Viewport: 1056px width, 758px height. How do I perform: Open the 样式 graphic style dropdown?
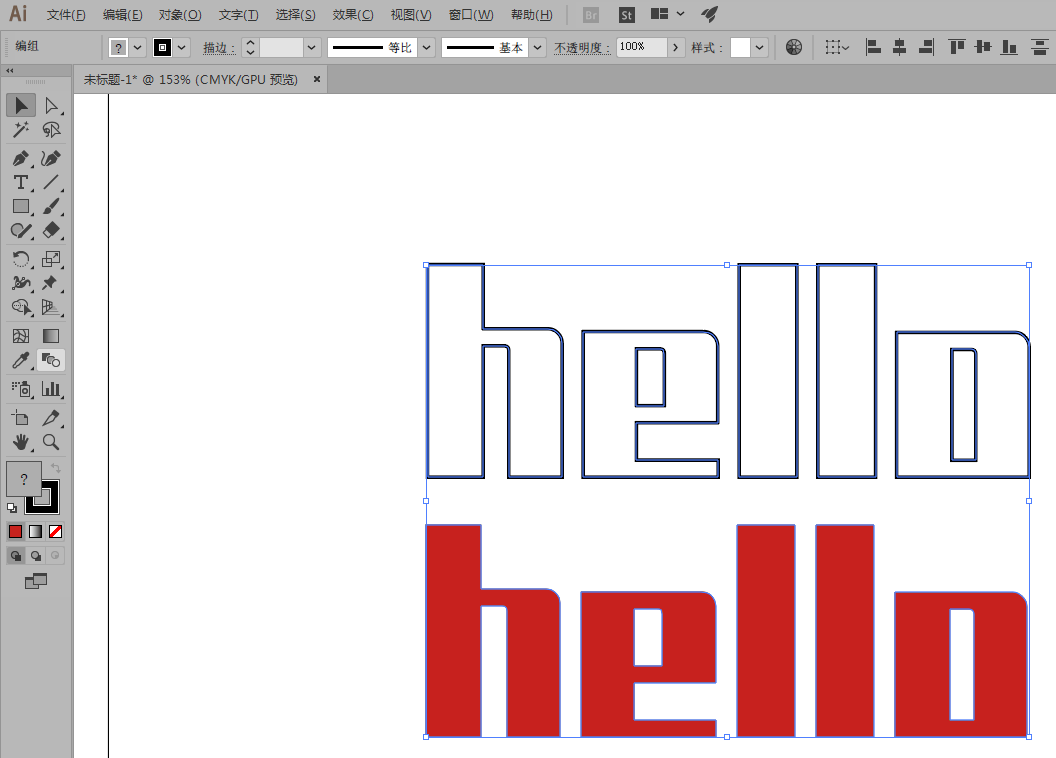[x=759, y=47]
